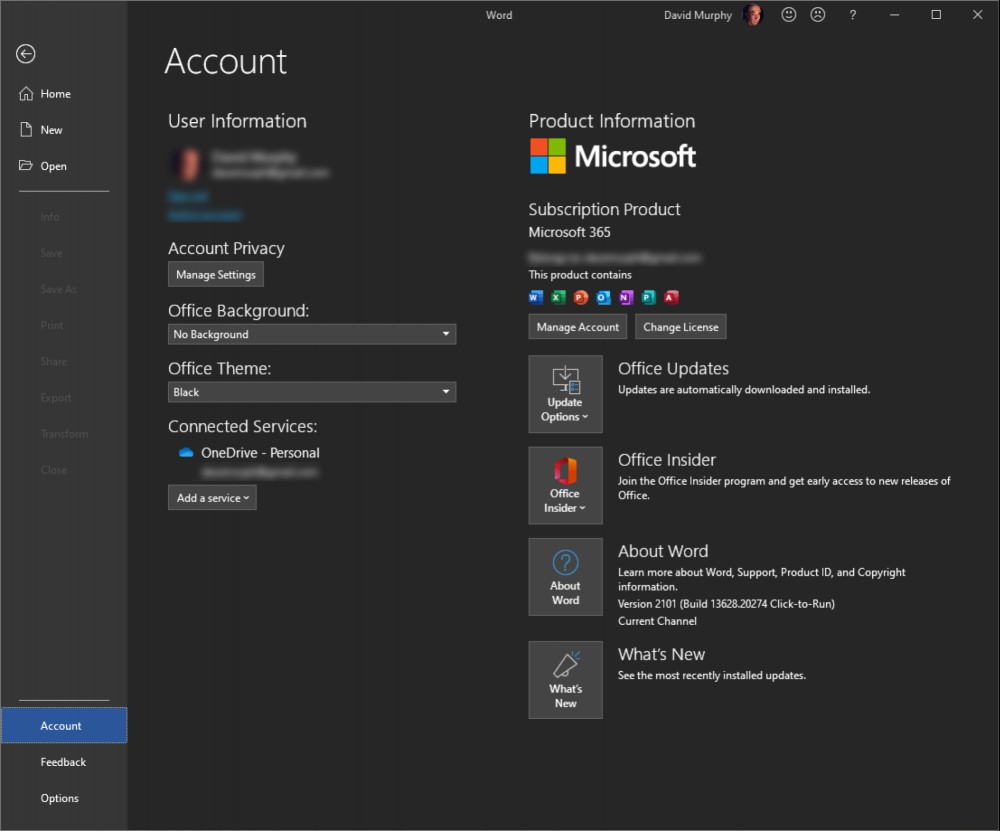This screenshot has width=1000, height=831.
Task: Go back using the circled arrow icon
Action: [x=26, y=54]
